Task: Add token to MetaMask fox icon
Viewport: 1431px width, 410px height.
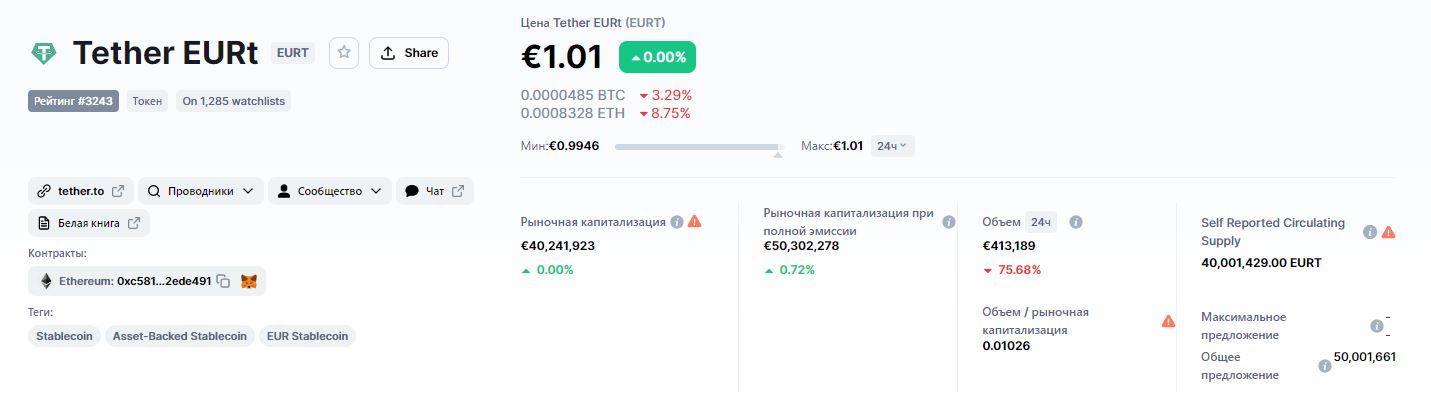Action: (x=249, y=282)
